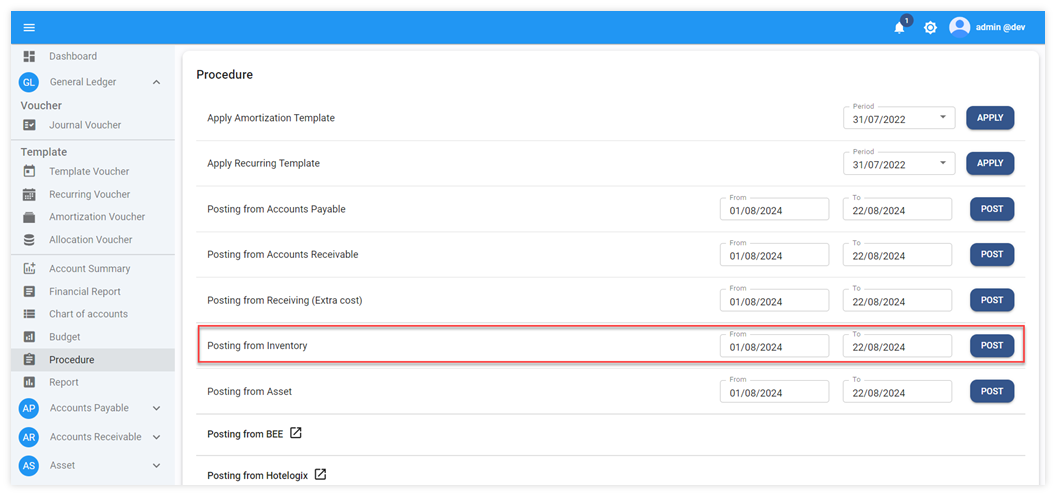
Task: Click the Journal Voucher icon in sidebar
Action: 29,125
